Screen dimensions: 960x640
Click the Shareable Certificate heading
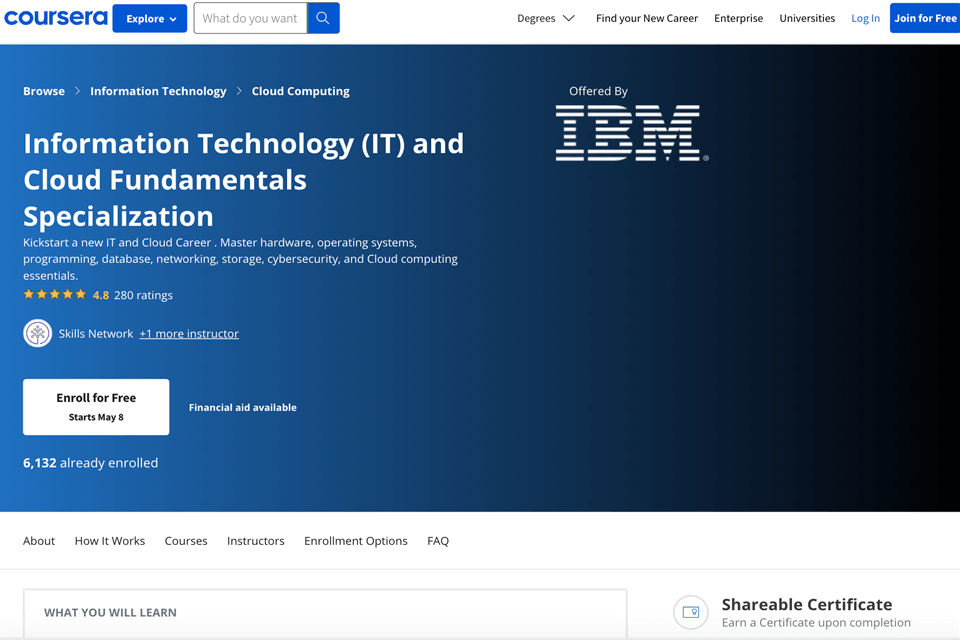[807, 604]
